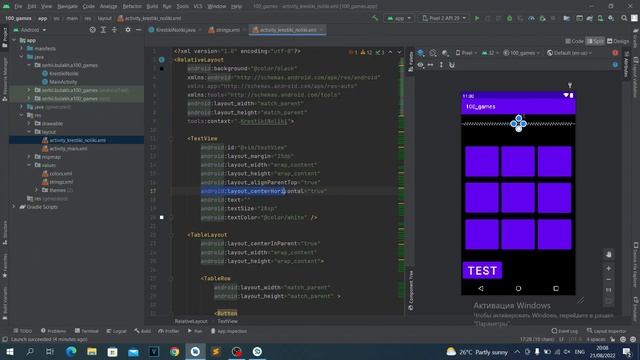The image size is (640, 360).
Task: Go to next highlighted error arrow
Action: click(399, 52)
